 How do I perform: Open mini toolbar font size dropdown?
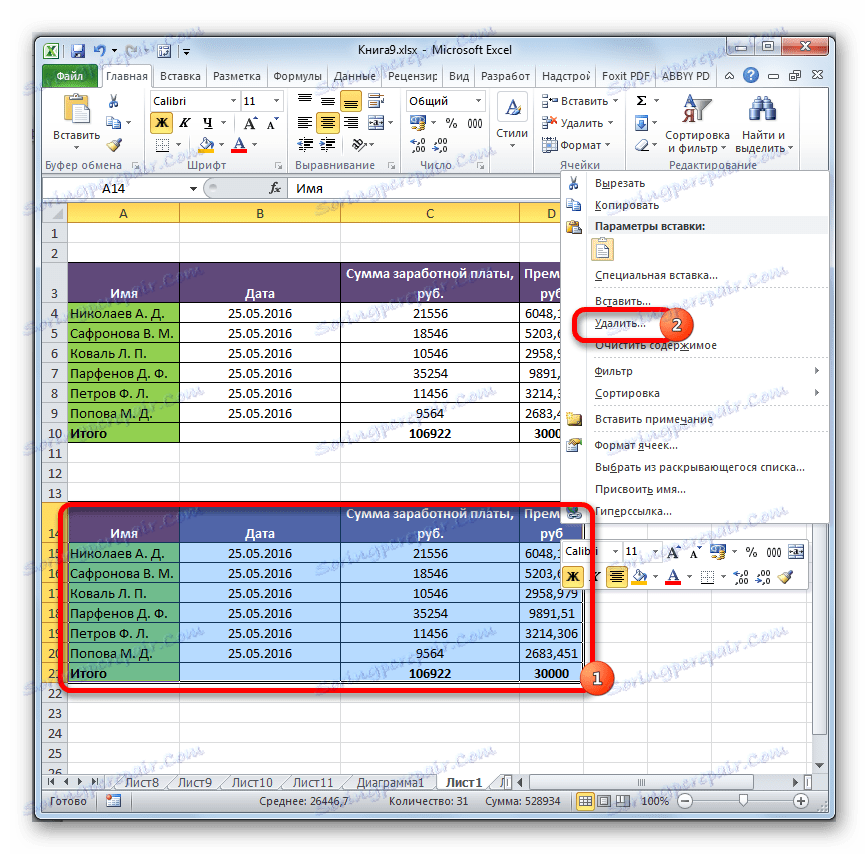tap(655, 552)
